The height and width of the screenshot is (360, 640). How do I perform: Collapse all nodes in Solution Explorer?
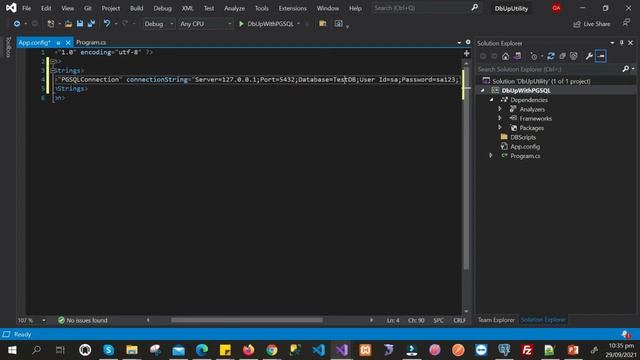562,56
